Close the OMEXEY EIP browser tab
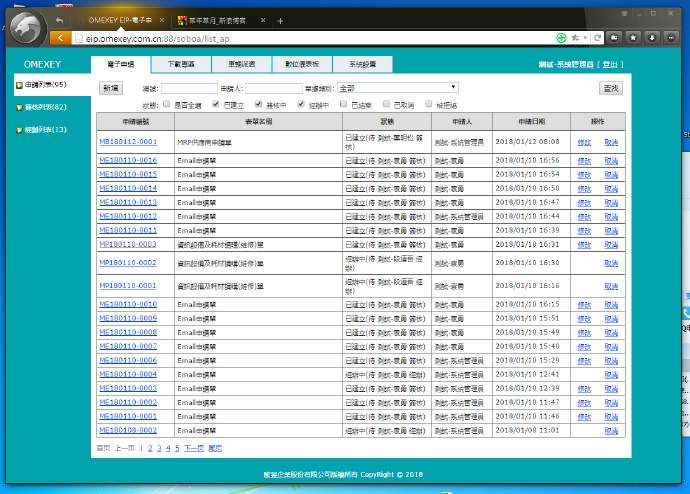The width and height of the screenshot is (690, 494). coord(162,20)
